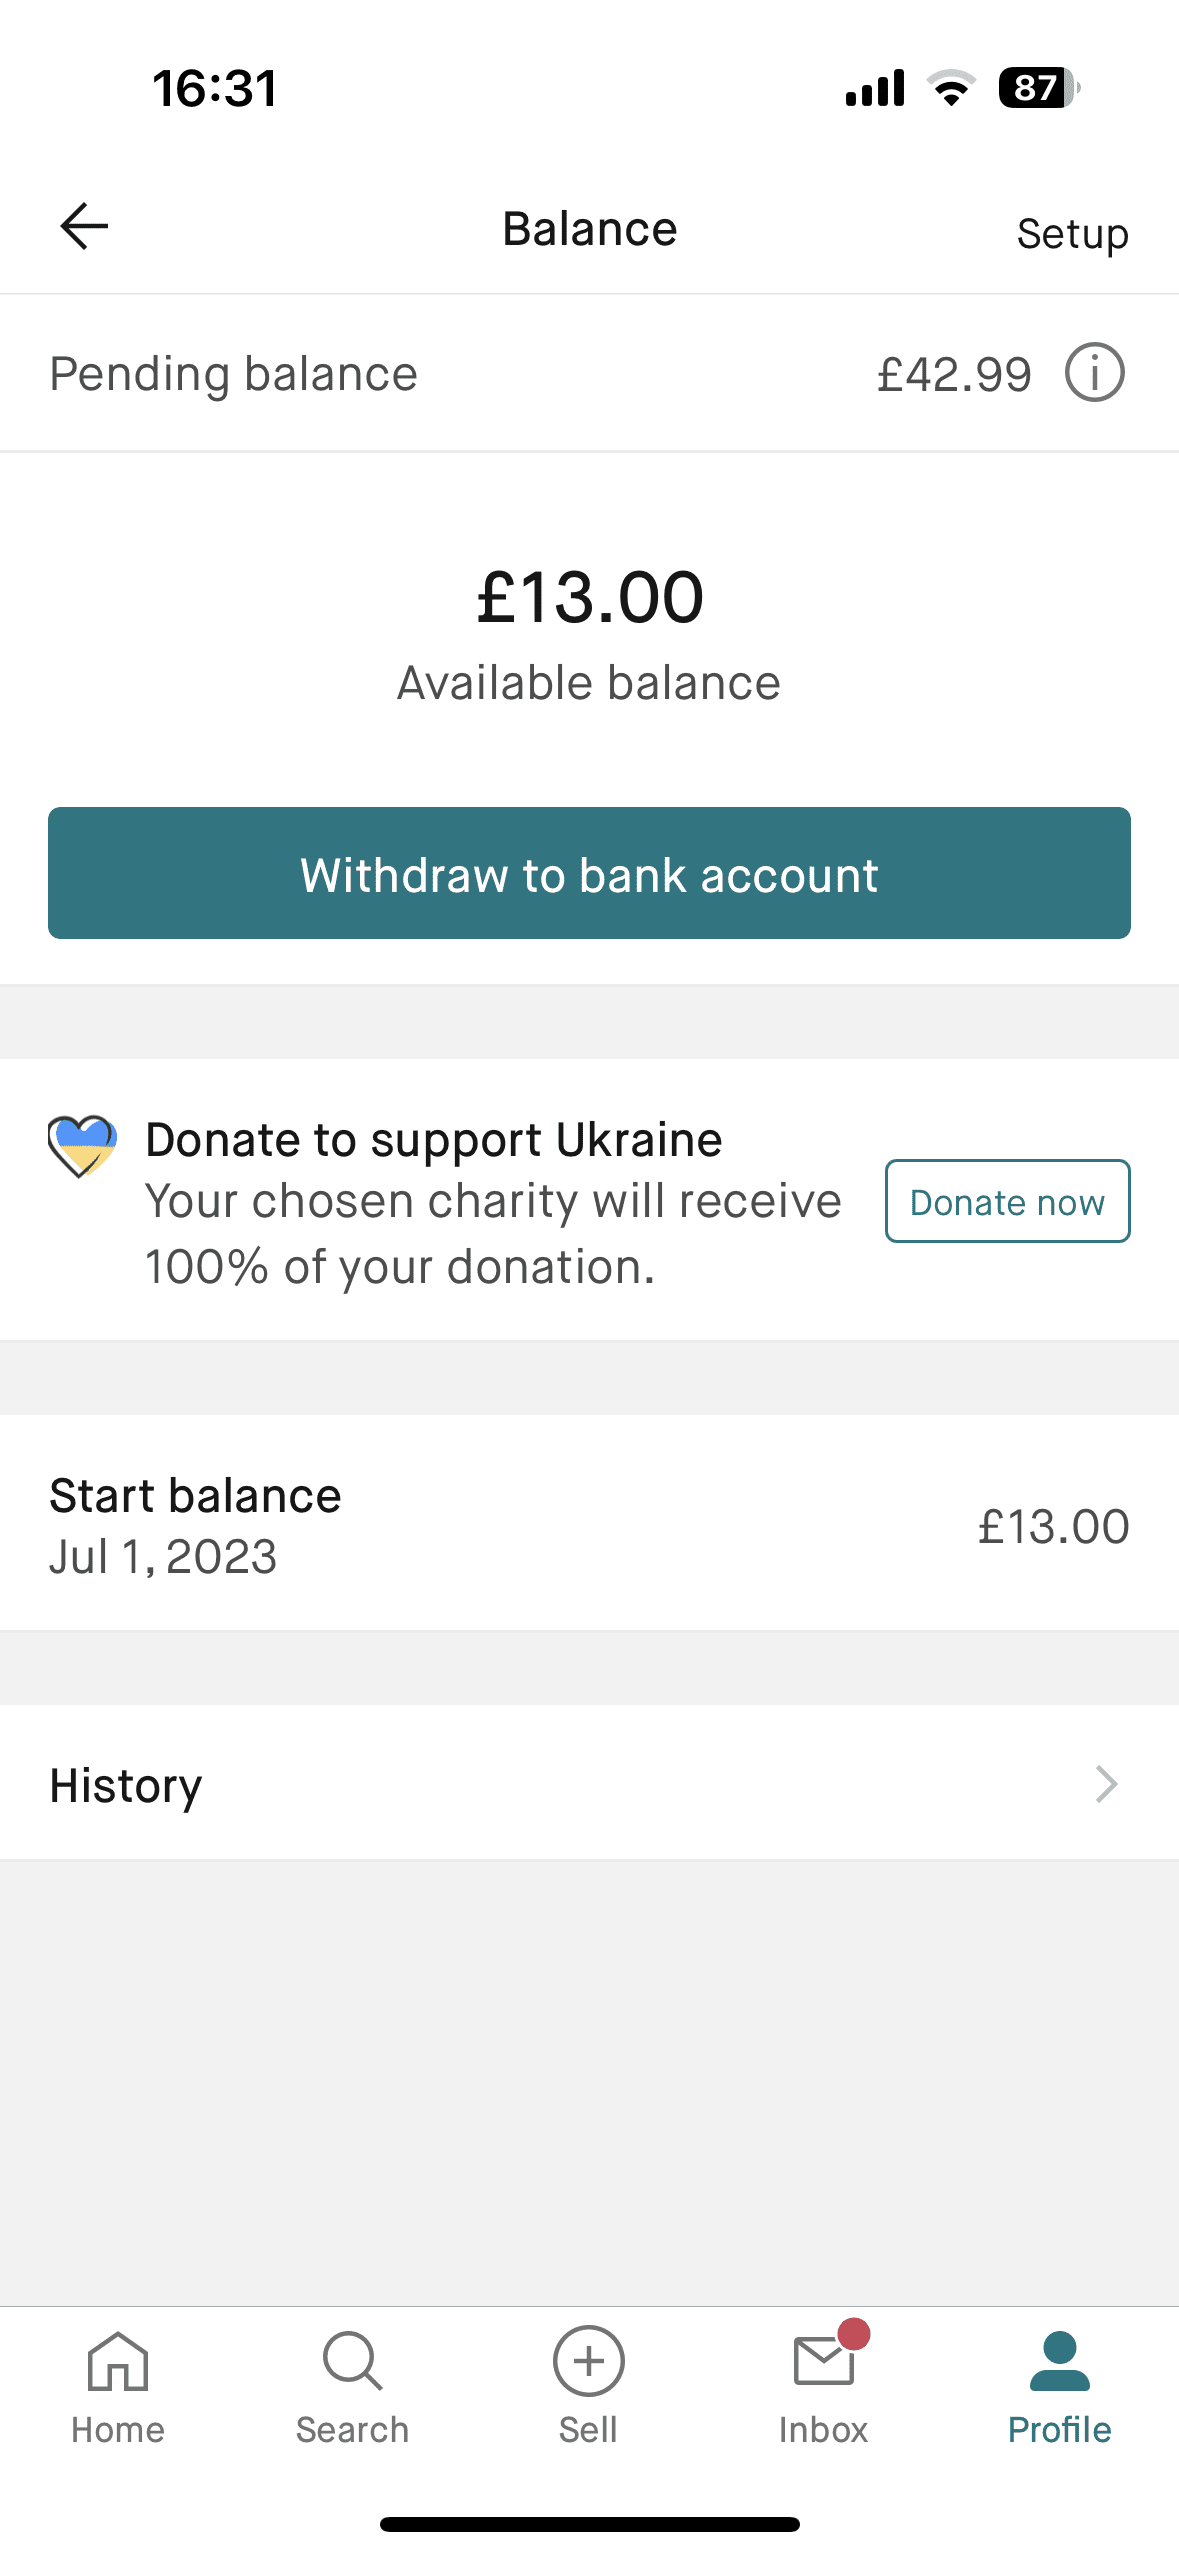Open Setup in the header
Viewport: 1179px width, 2556px height.
click(1072, 233)
